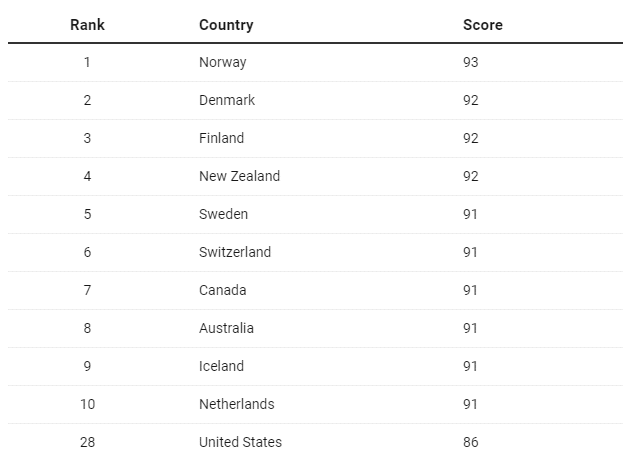Click the Score column header
Screen dimensions: 632x468
click(x=482, y=24)
